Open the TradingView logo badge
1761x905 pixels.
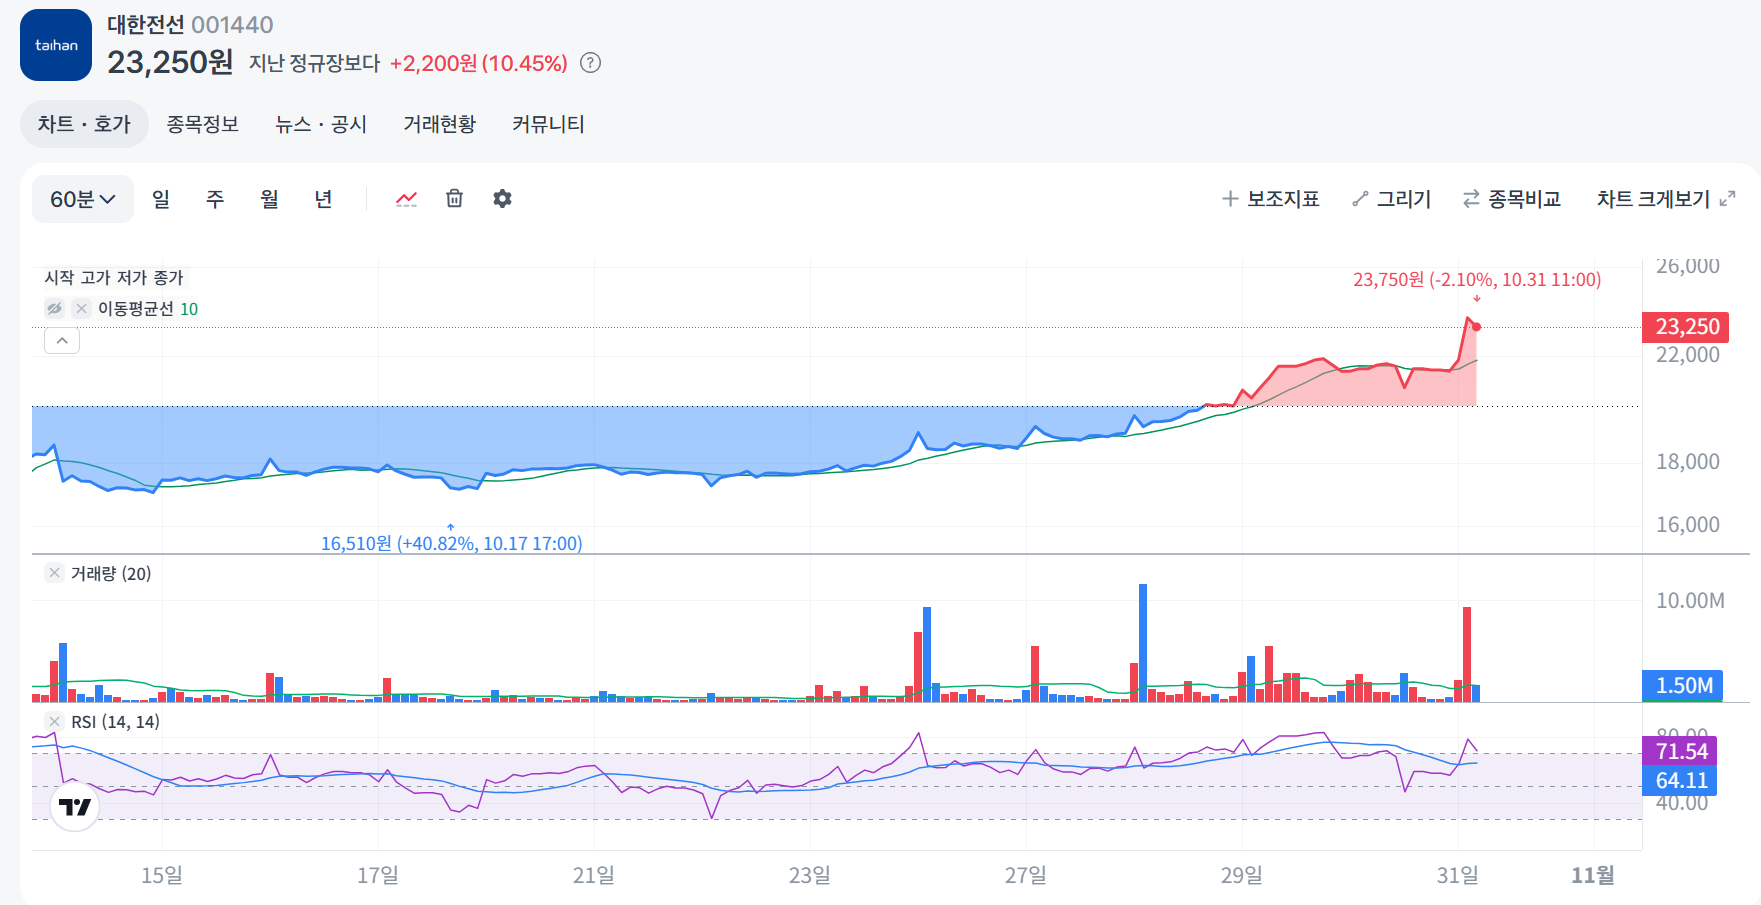tap(75, 807)
